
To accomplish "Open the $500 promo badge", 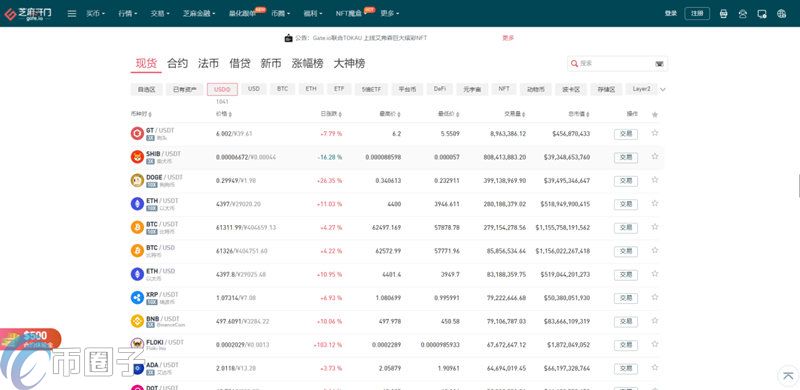I will 31,338.
